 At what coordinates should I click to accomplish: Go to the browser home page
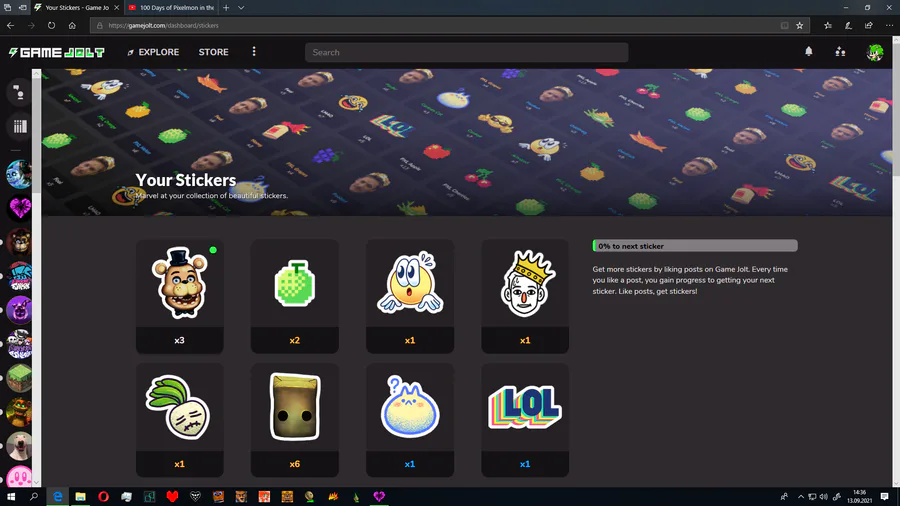72,25
